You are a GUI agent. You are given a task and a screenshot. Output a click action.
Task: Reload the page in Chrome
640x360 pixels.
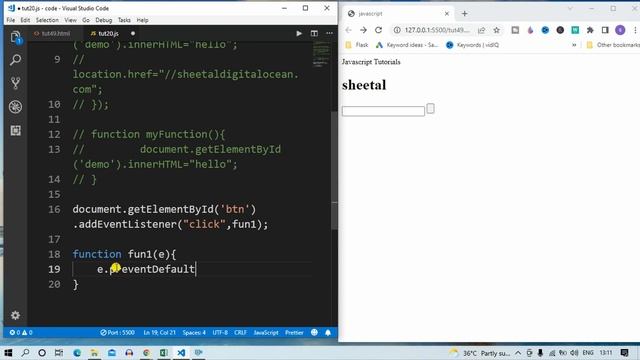pos(378,30)
